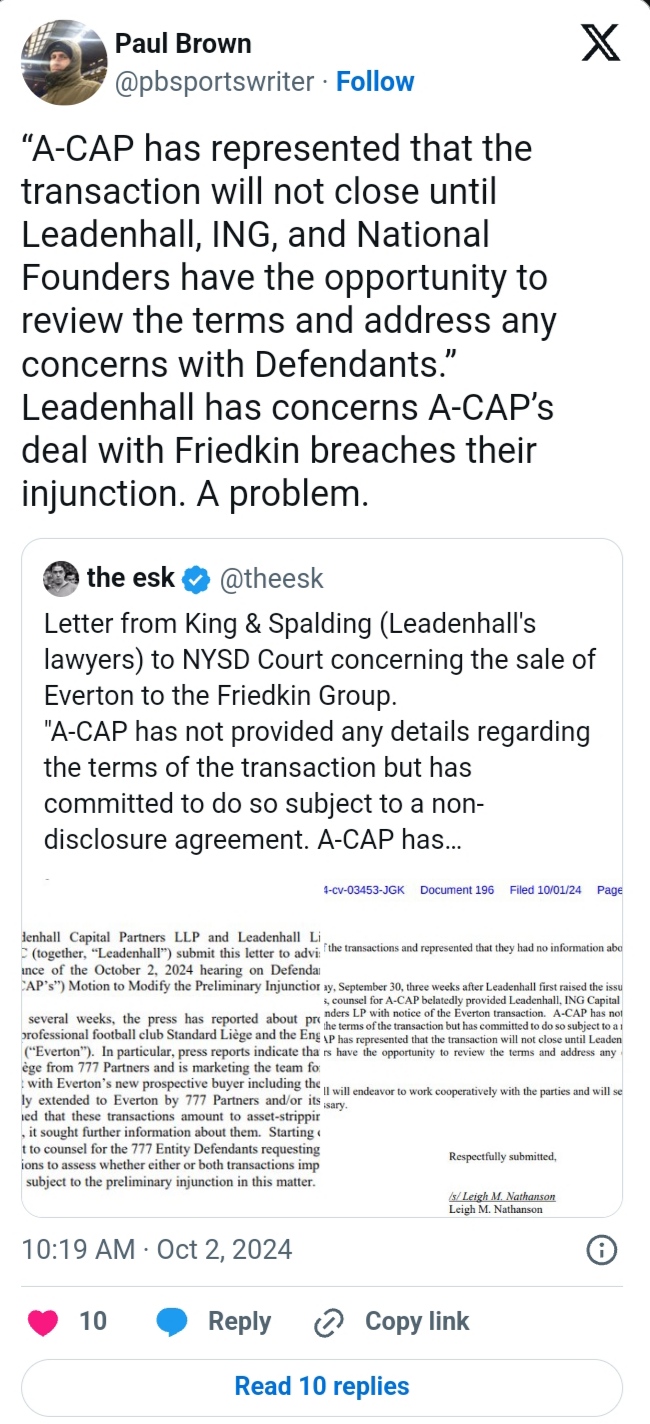Open the @pbsportswriter handle link
The width and height of the screenshot is (650, 1424).
coord(215,82)
